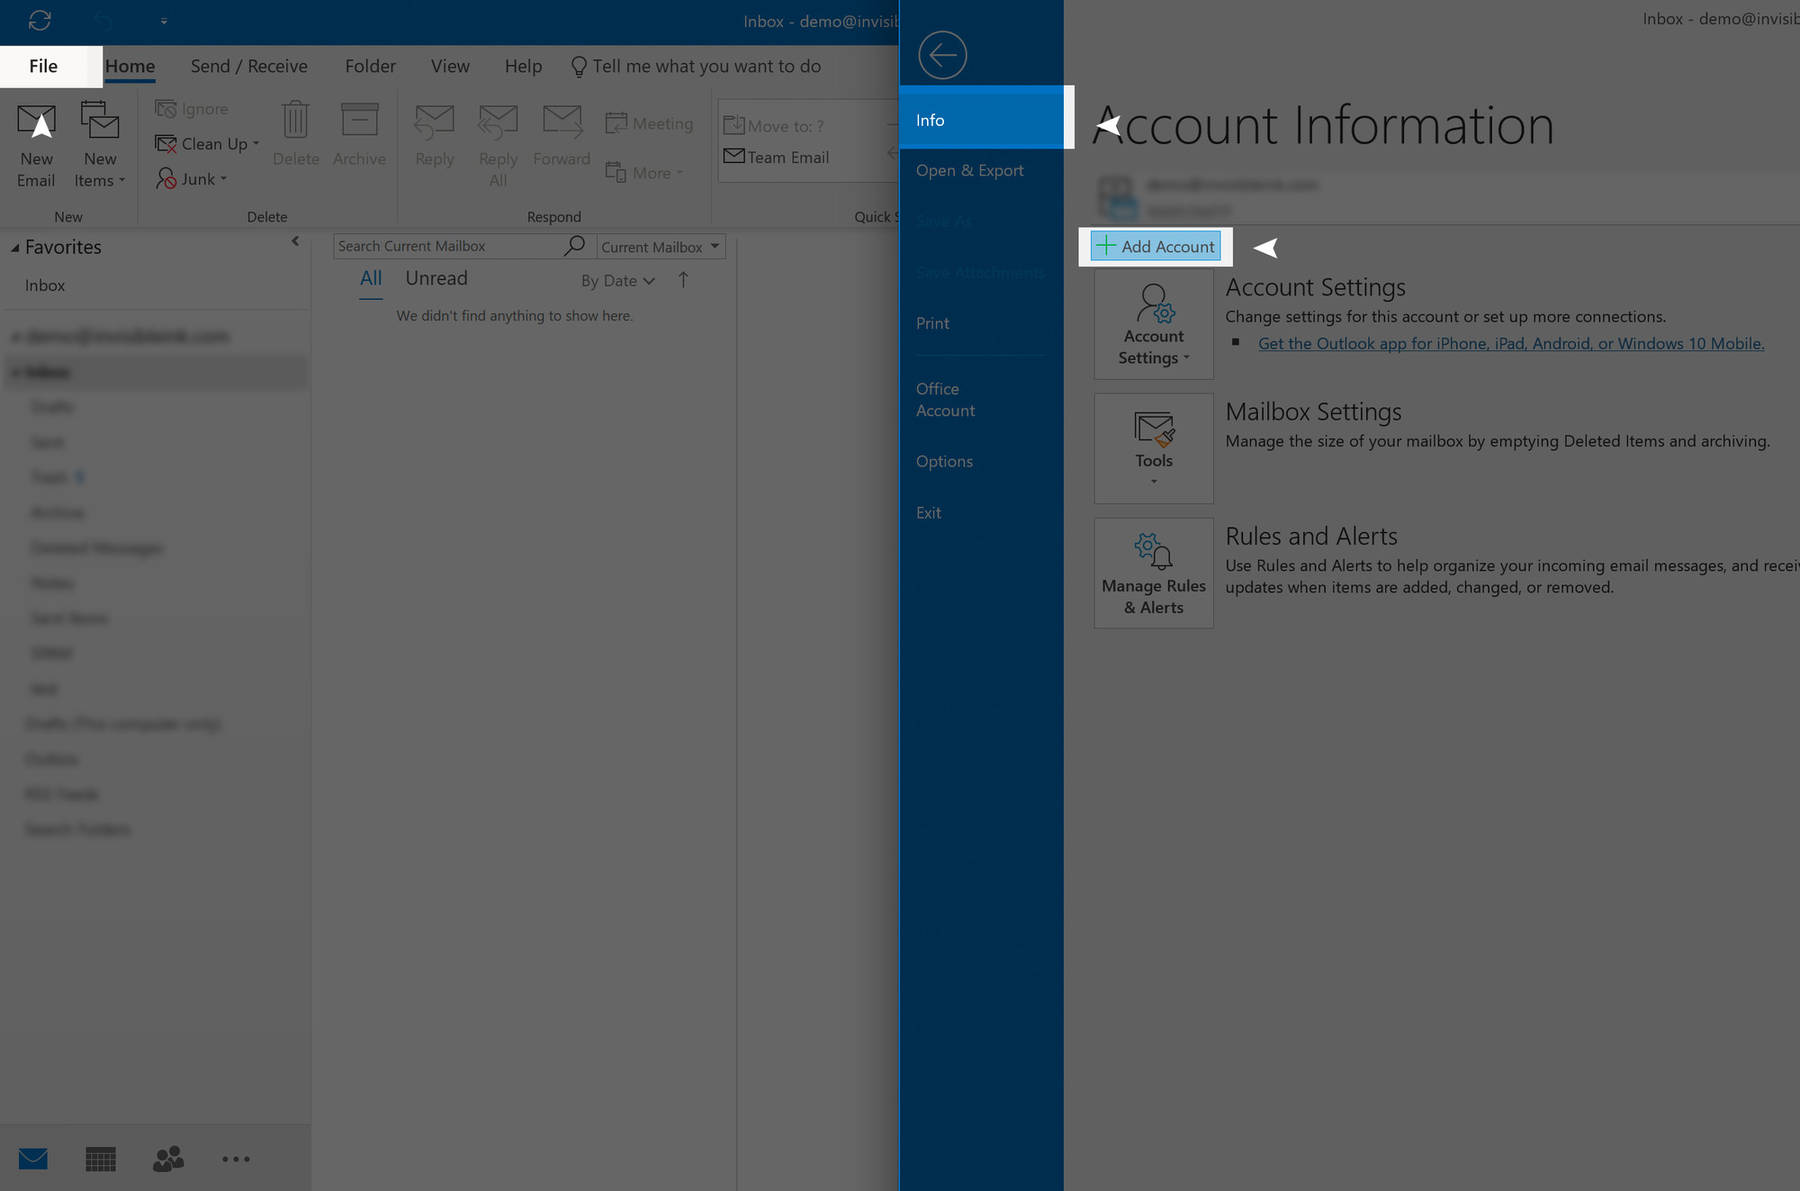Open the Mail view icon
Viewport: 1800px width, 1191px height.
[33, 1159]
